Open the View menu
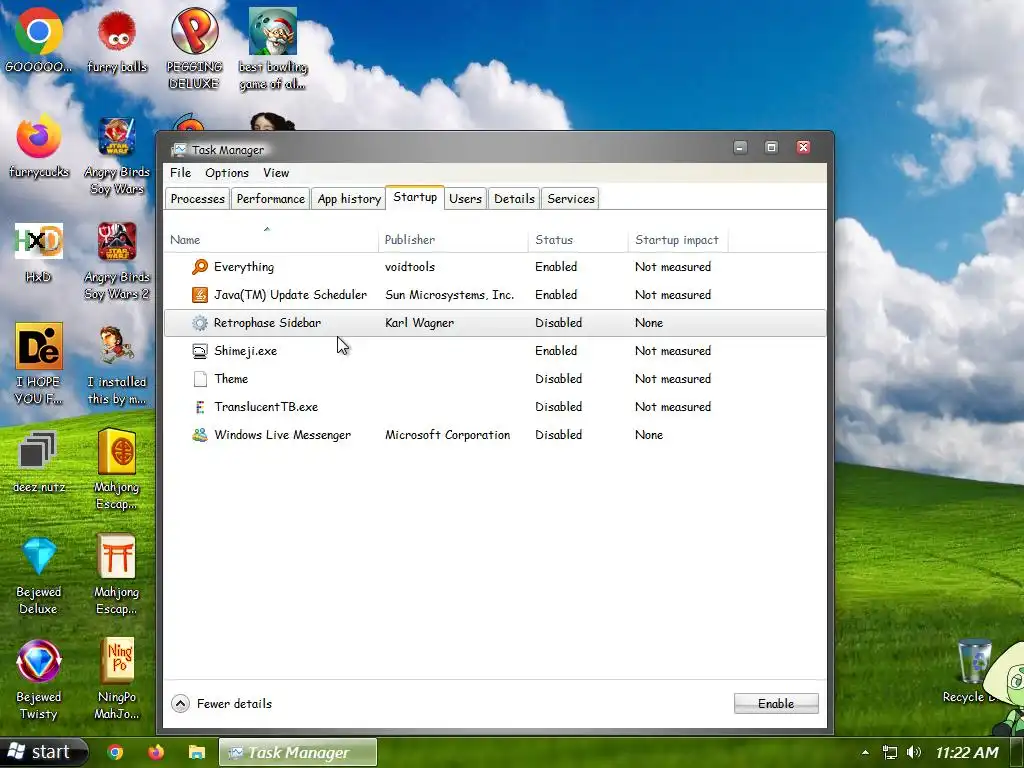1024x768 pixels. 276,172
